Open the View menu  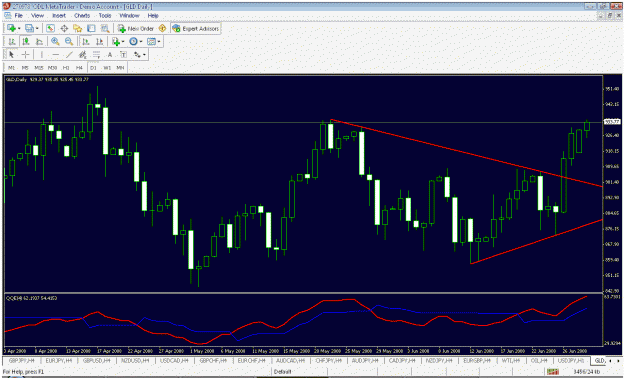tap(37, 16)
